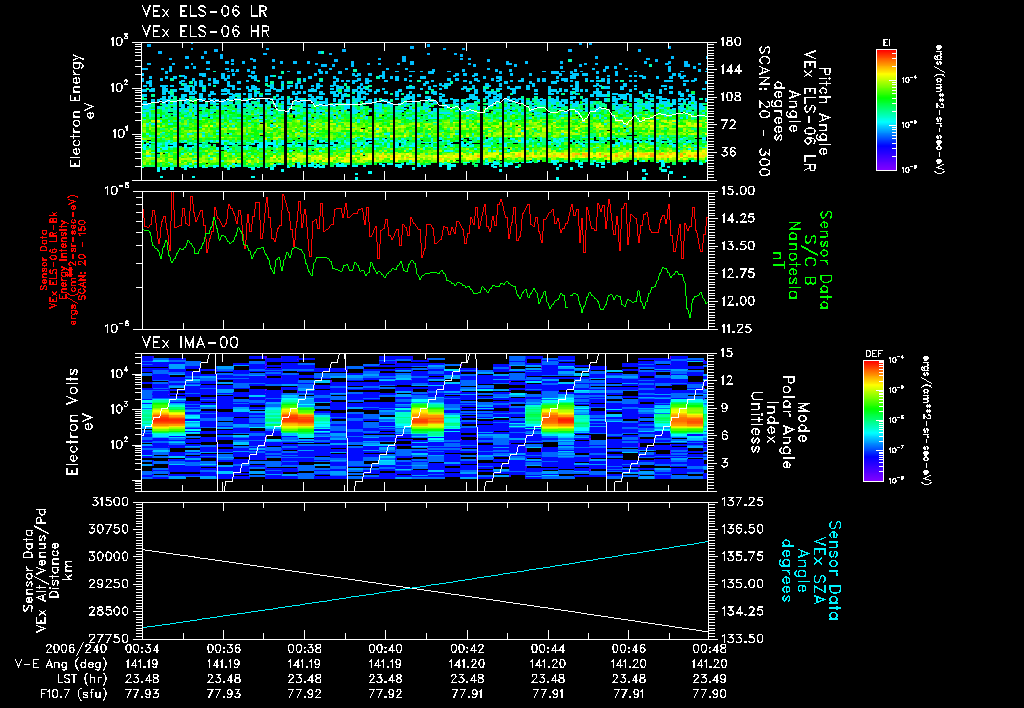Click the 00:38 time tick label
The width and height of the screenshot is (1024, 708).
(x=304, y=649)
